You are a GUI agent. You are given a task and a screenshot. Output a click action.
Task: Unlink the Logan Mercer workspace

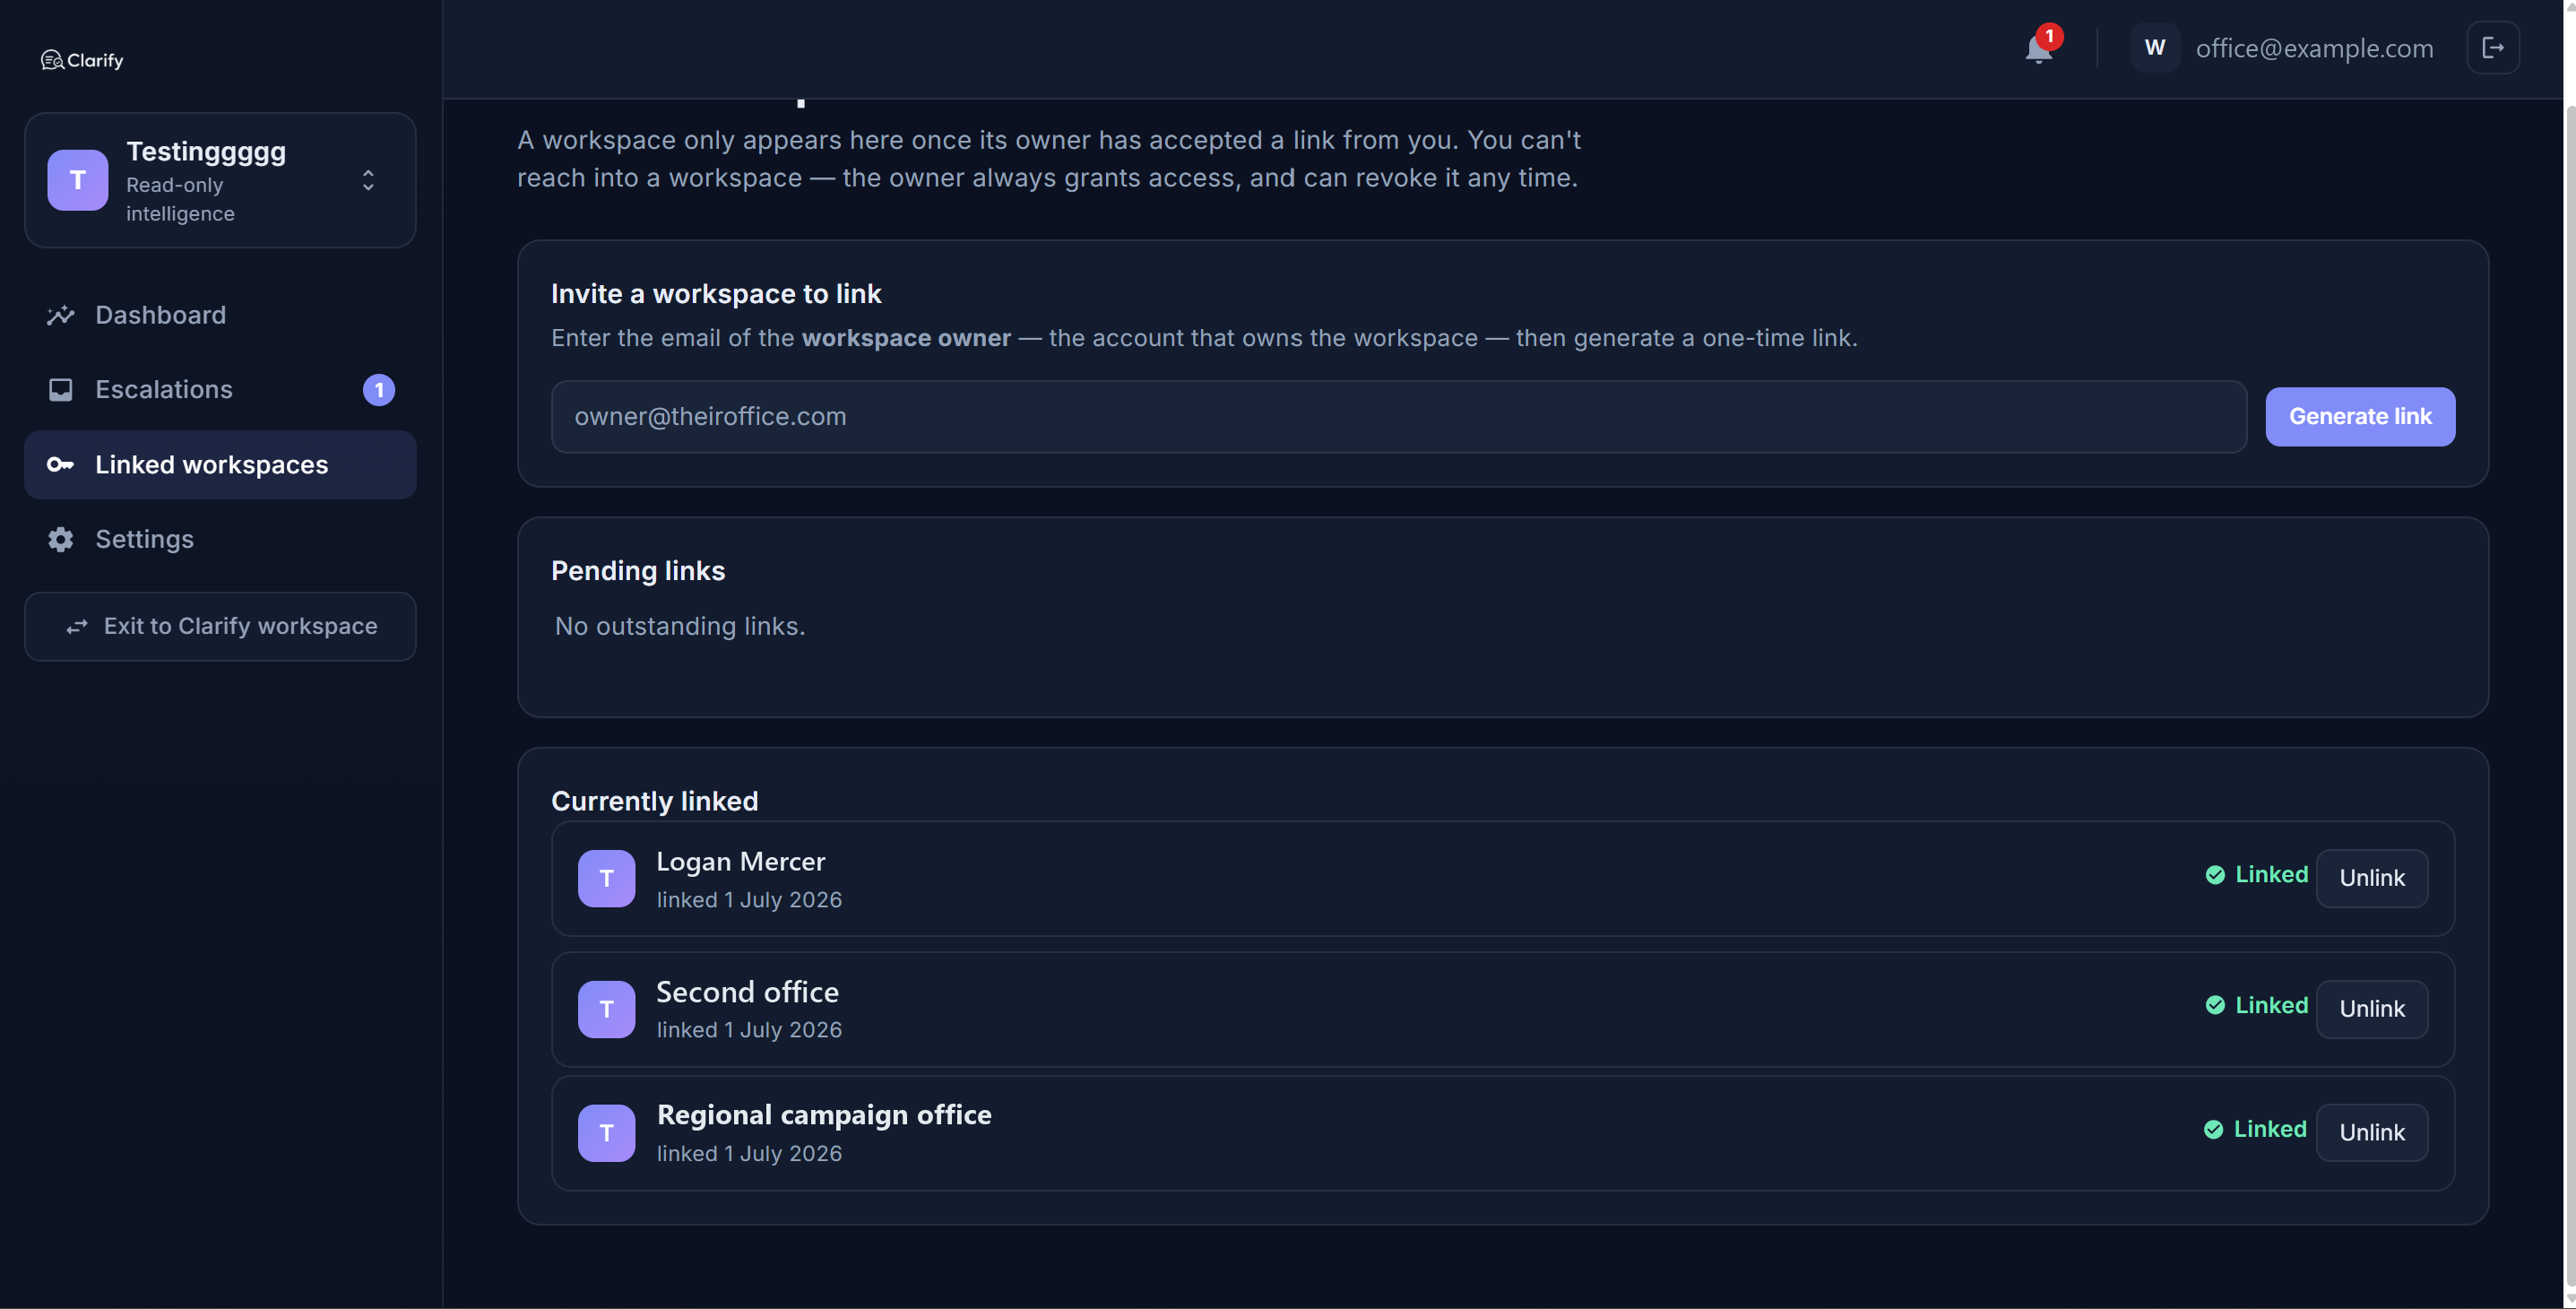(x=2371, y=878)
